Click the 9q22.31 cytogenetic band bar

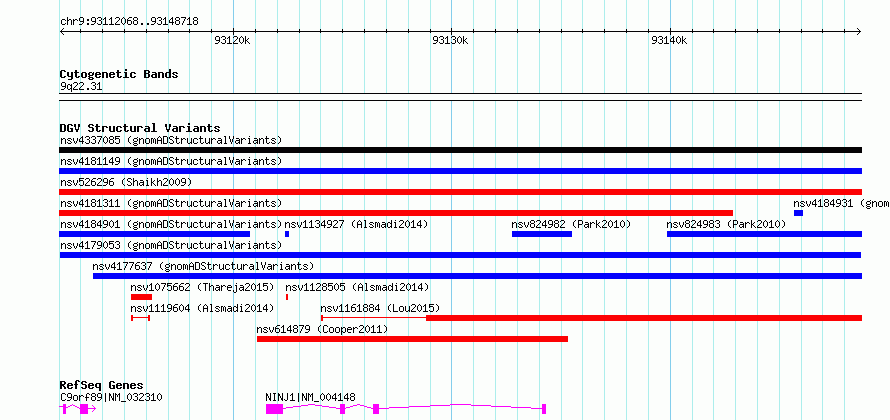click(460, 97)
